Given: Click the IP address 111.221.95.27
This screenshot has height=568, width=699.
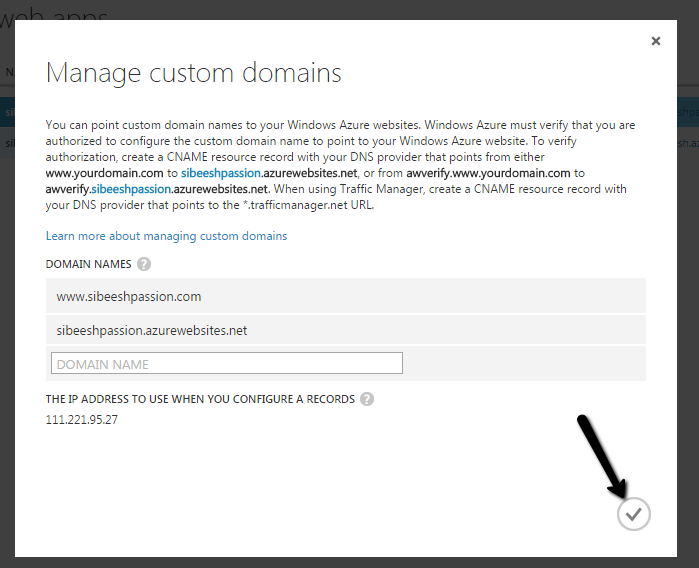Looking at the screenshot, I should [x=82, y=420].
